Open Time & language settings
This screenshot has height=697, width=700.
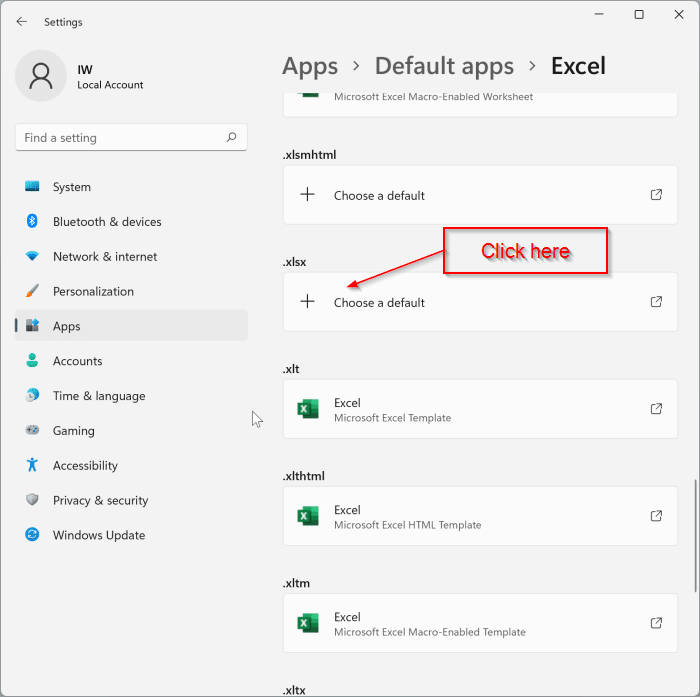(x=131, y=396)
